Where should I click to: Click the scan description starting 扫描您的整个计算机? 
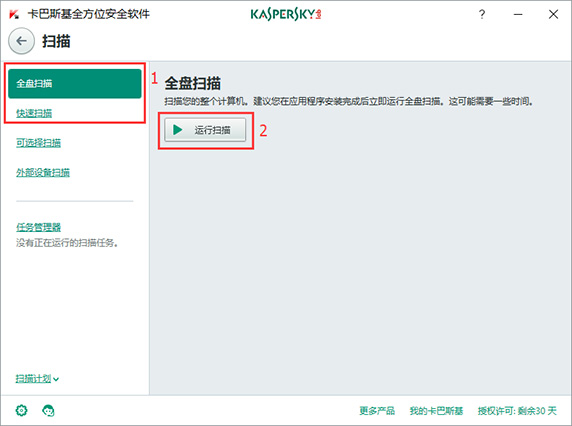[348, 101]
